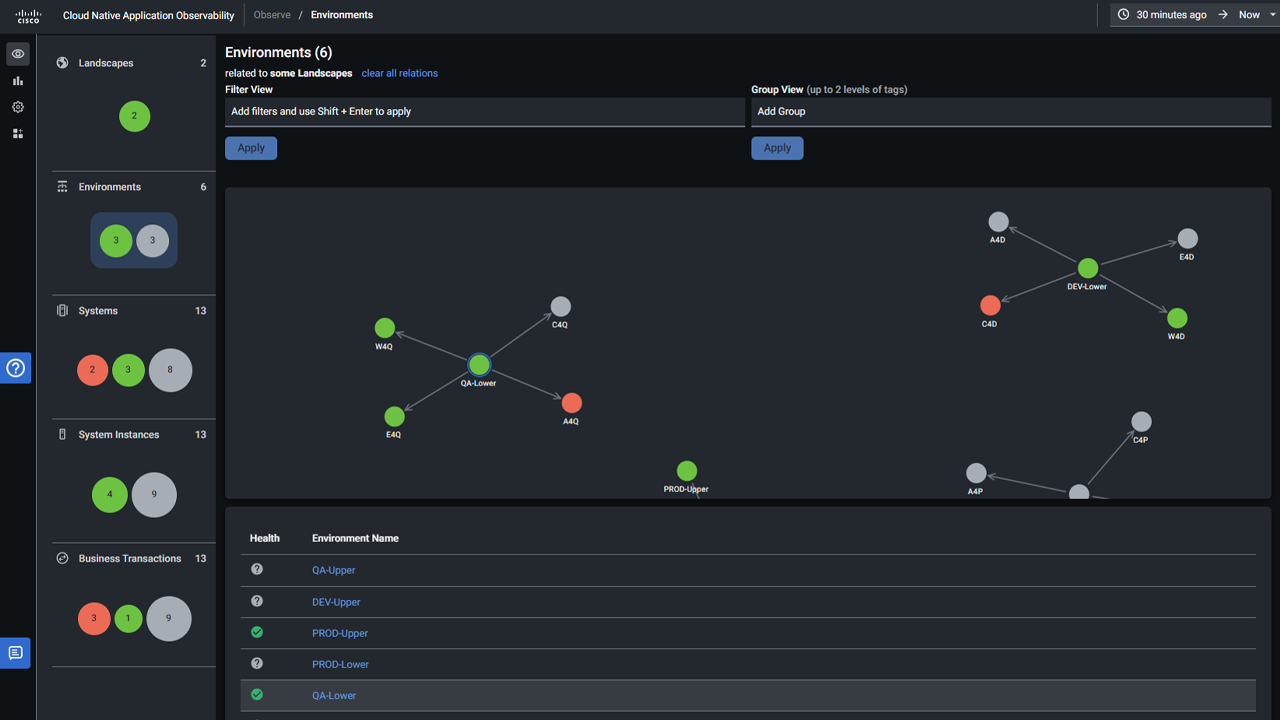Select the red C4D node in map
Image resolution: width=1280 pixels, height=720 pixels.
click(990, 305)
